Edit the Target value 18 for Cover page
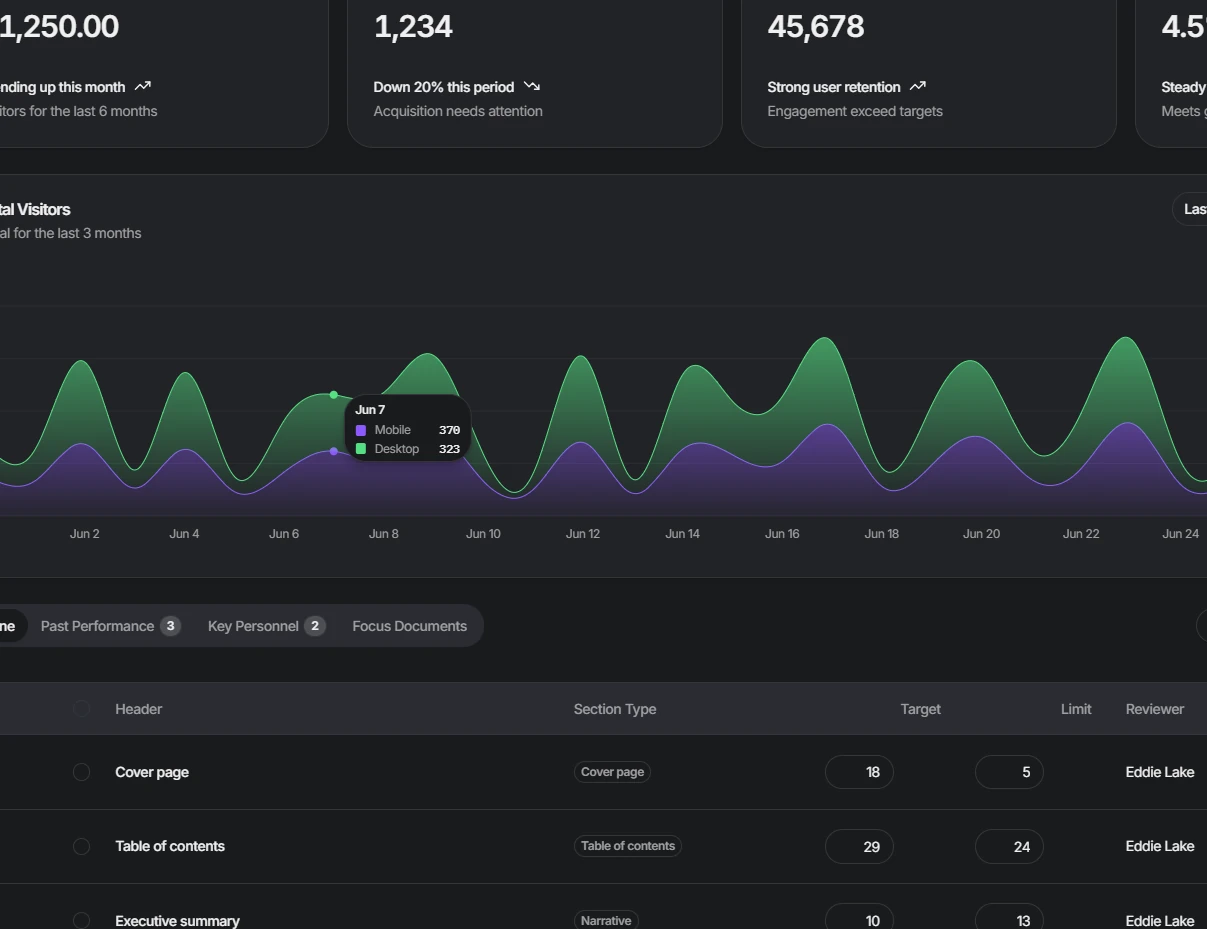1207x929 pixels. point(858,771)
